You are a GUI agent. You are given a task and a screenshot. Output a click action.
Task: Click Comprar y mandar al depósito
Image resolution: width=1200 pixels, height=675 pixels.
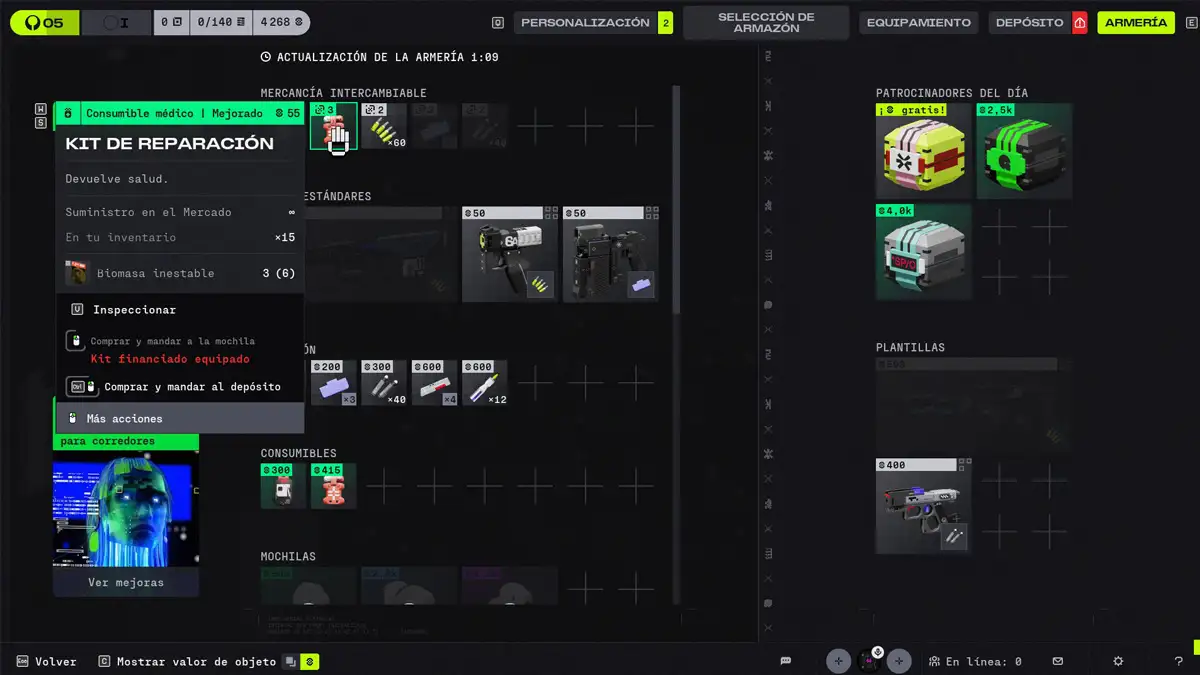coord(192,387)
